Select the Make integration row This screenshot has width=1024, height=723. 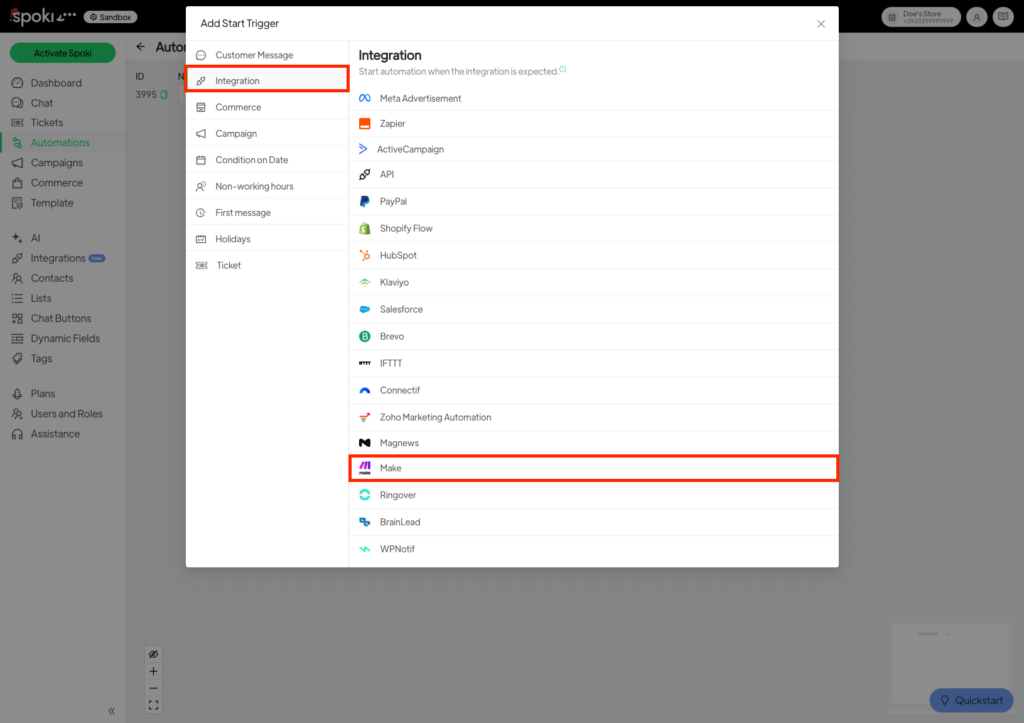[593, 468]
